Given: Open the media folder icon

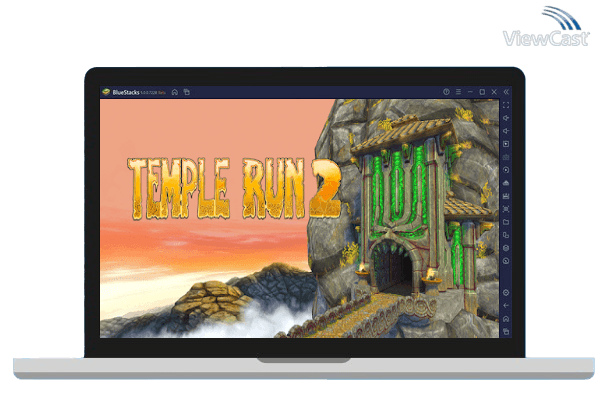Looking at the screenshot, I should pyautogui.click(x=506, y=222).
